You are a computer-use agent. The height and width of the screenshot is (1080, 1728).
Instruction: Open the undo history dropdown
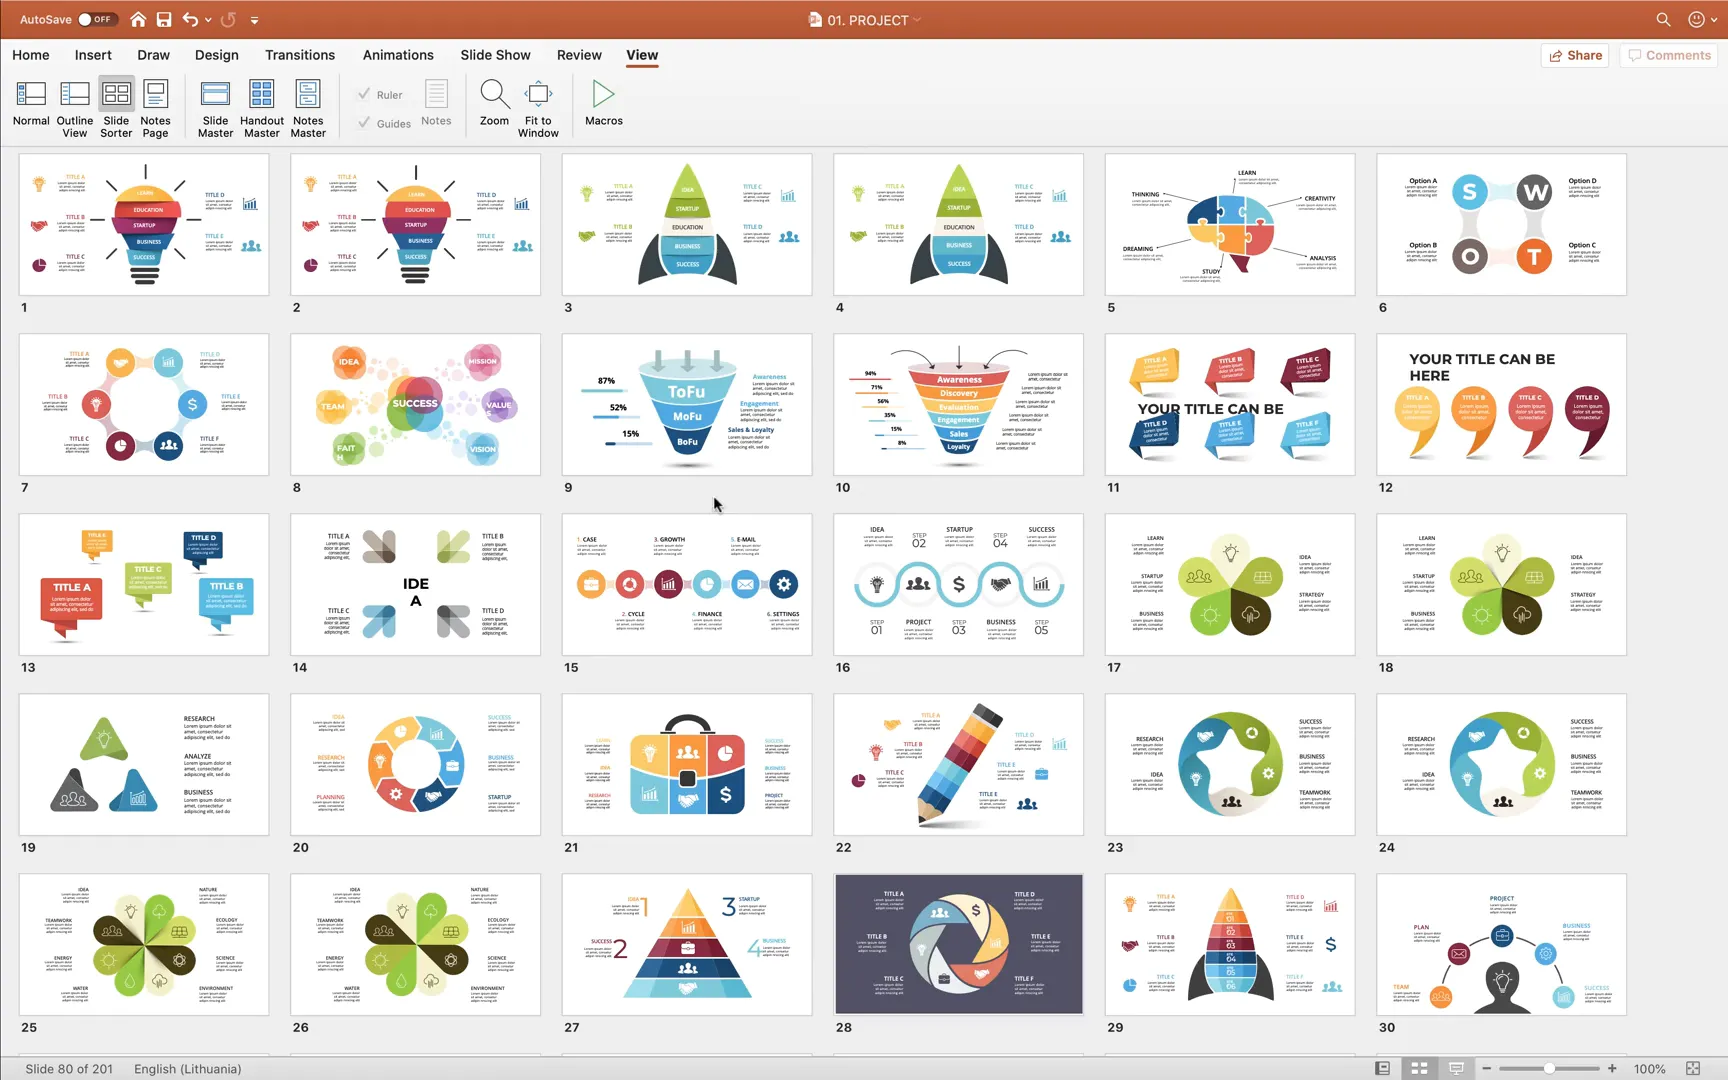coord(208,19)
